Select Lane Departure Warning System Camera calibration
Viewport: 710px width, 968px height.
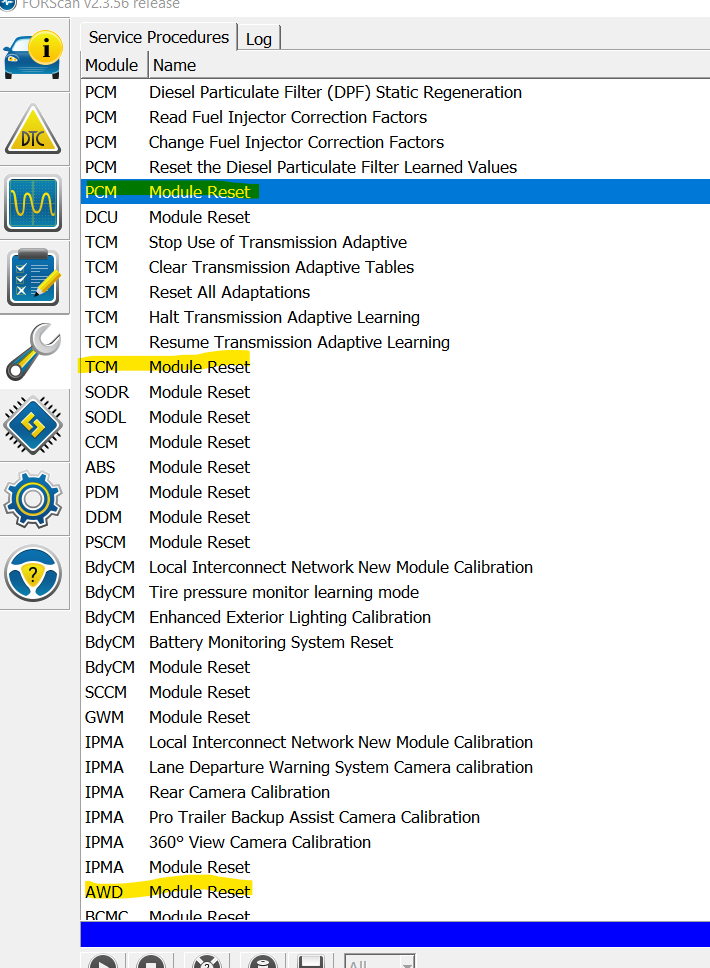[395, 767]
